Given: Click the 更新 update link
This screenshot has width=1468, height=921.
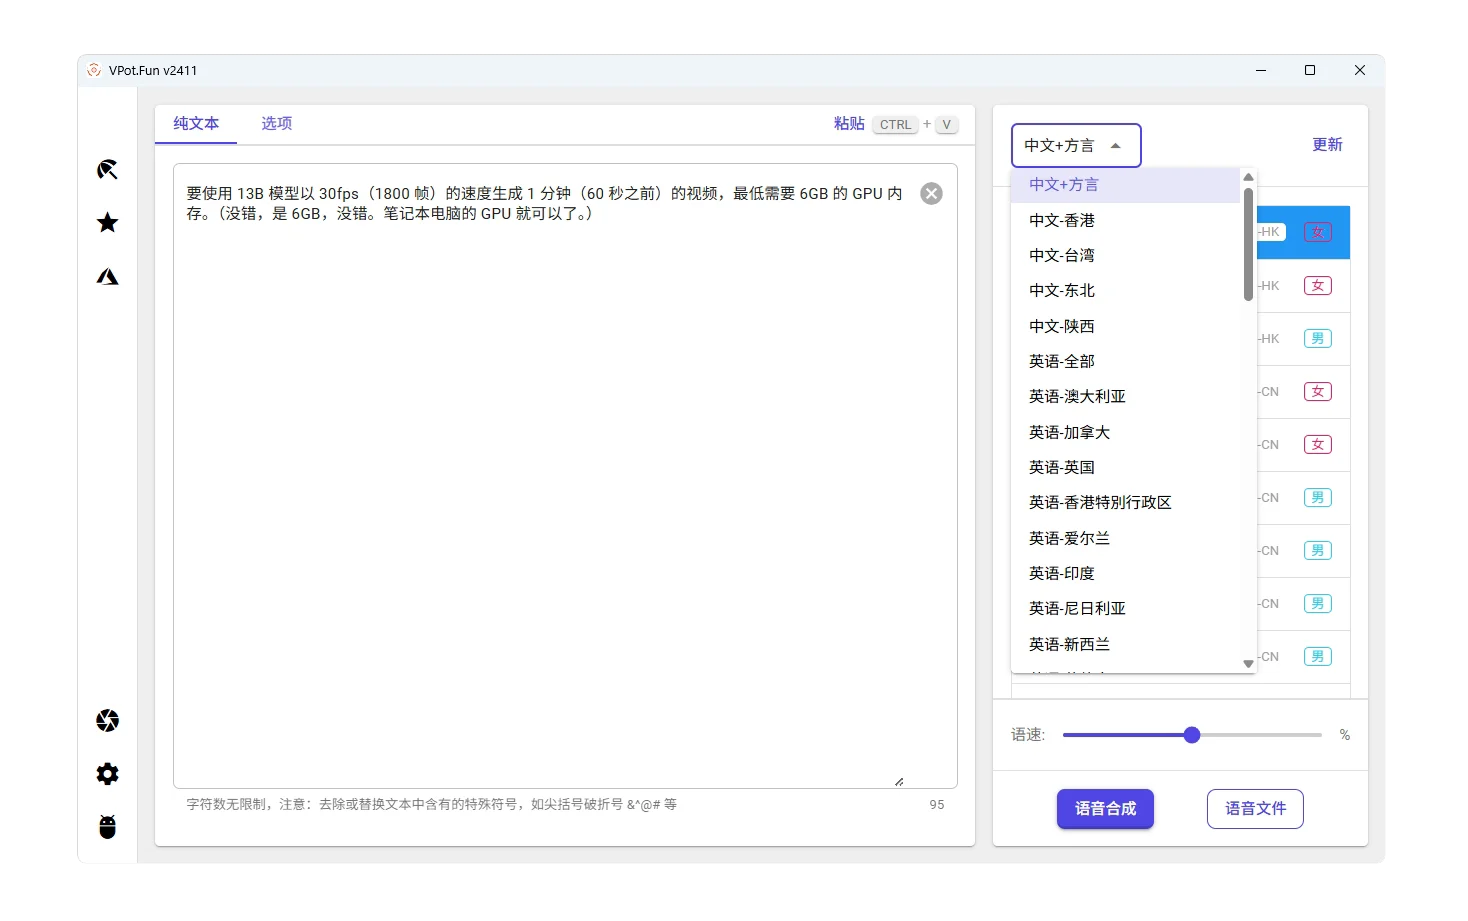Looking at the screenshot, I should click(1327, 145).
